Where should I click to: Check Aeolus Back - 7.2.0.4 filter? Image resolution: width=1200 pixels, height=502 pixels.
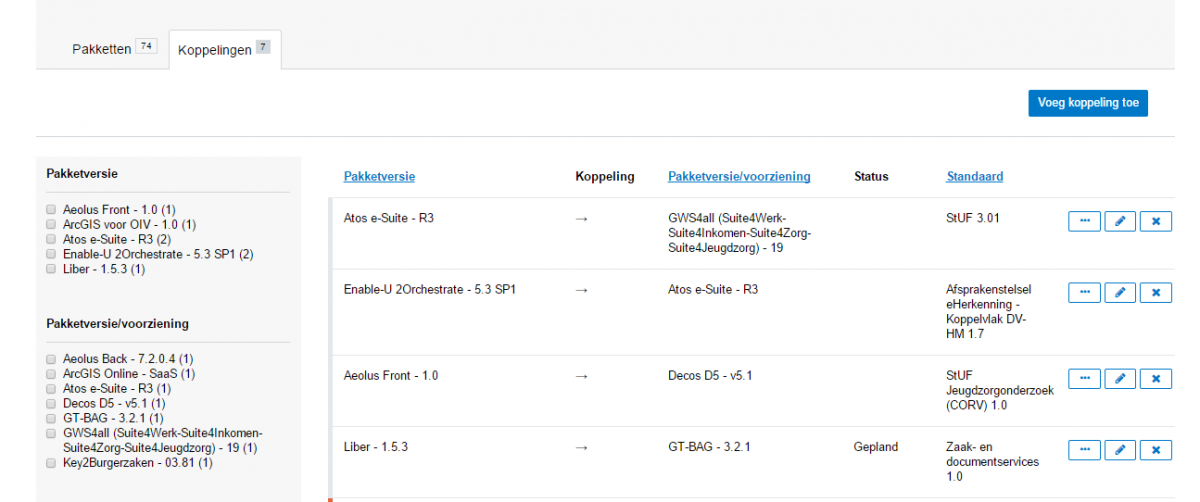coord(51,359)
